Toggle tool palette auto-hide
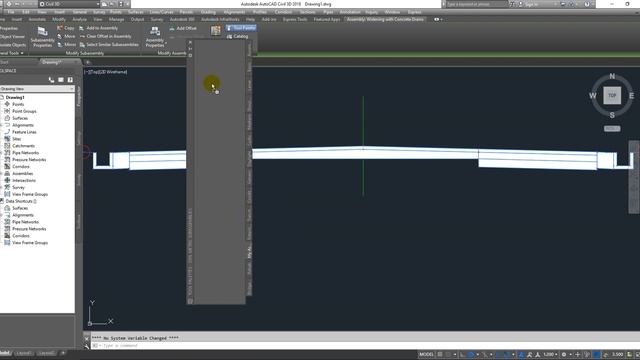 click(x=190, y=49)
